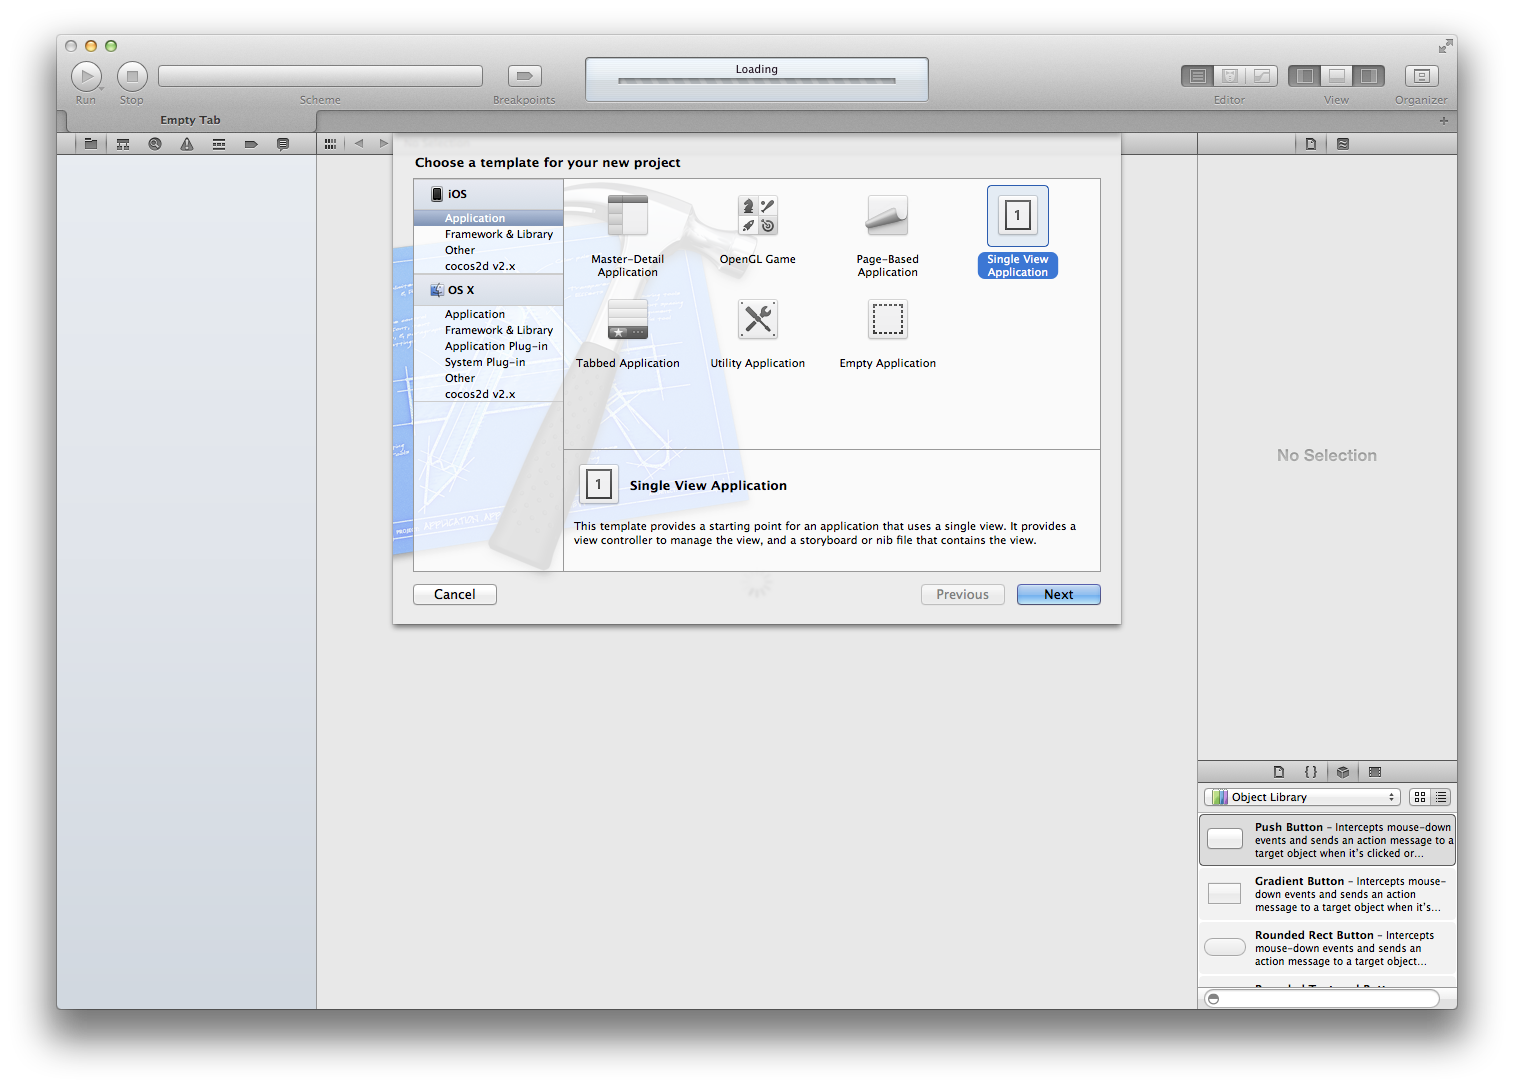Show the File inspector icon

tap(1311, 144)
